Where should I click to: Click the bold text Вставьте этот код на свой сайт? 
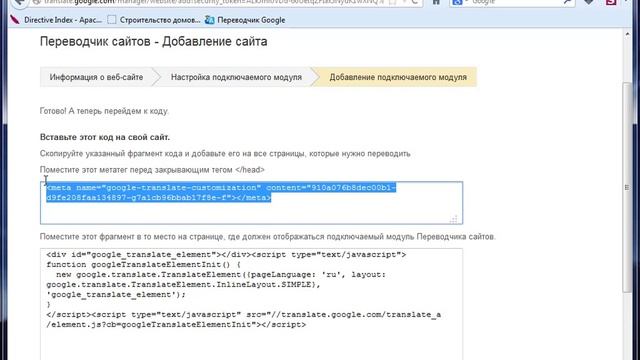[105, 137]
